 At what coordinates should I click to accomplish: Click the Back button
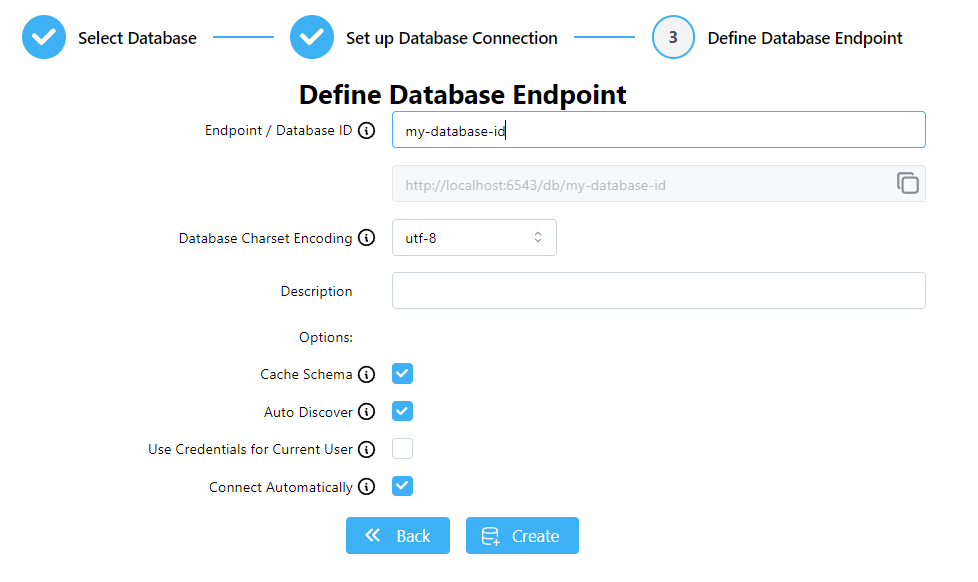pos(398,536)
